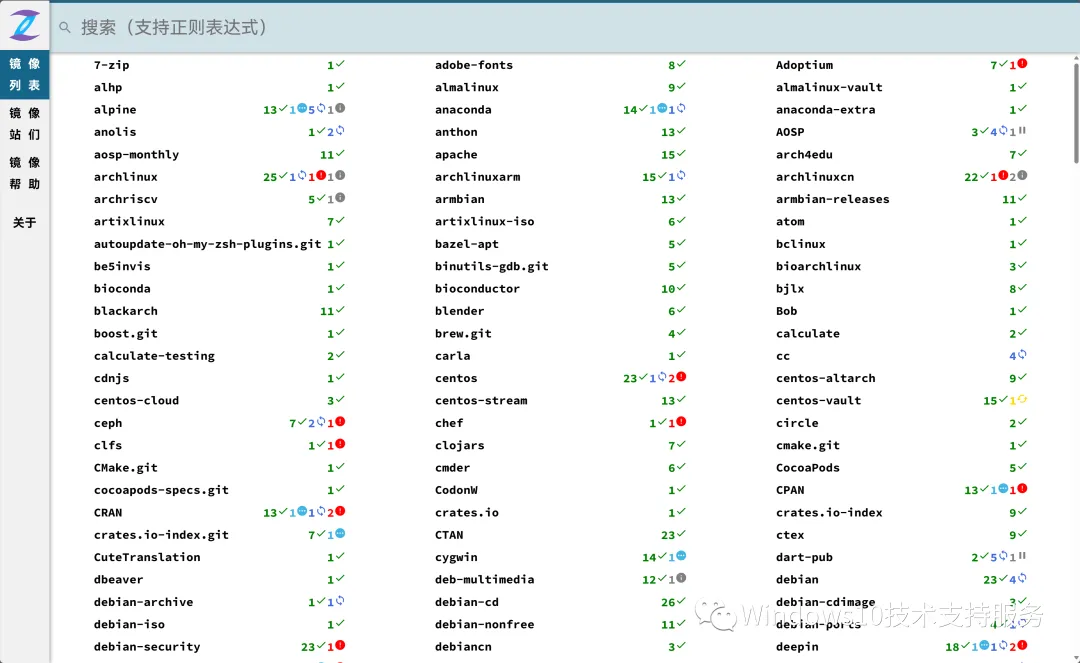
Task: Focus the mirror search input field
Action: tap(565, 28)
